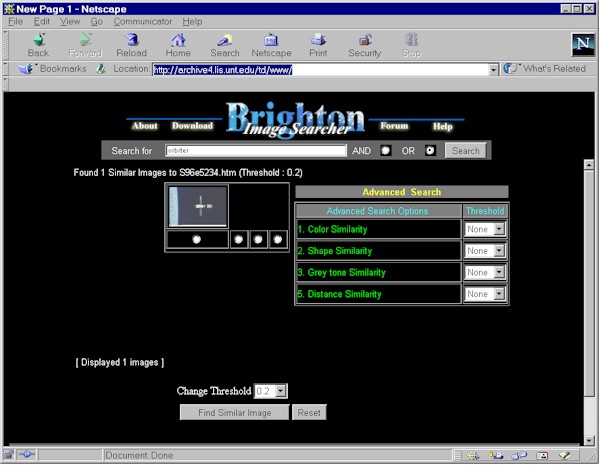Open the Download link

pyautogui.click(x=192, y=126)
